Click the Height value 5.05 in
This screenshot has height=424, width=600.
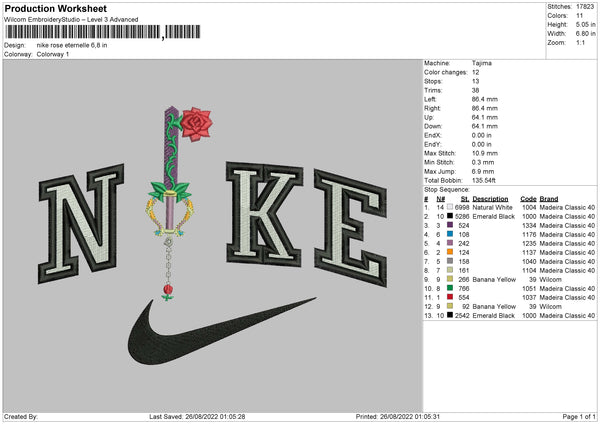pyautogui.click(x=585, y=24)
